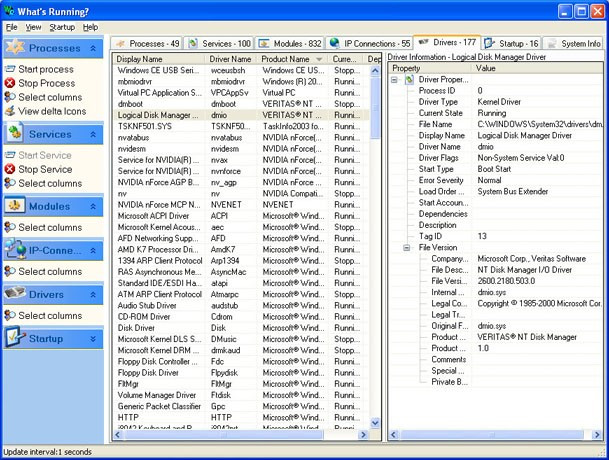
Task: Click the Driver Properties tree node icon
Action: [409, 80]
